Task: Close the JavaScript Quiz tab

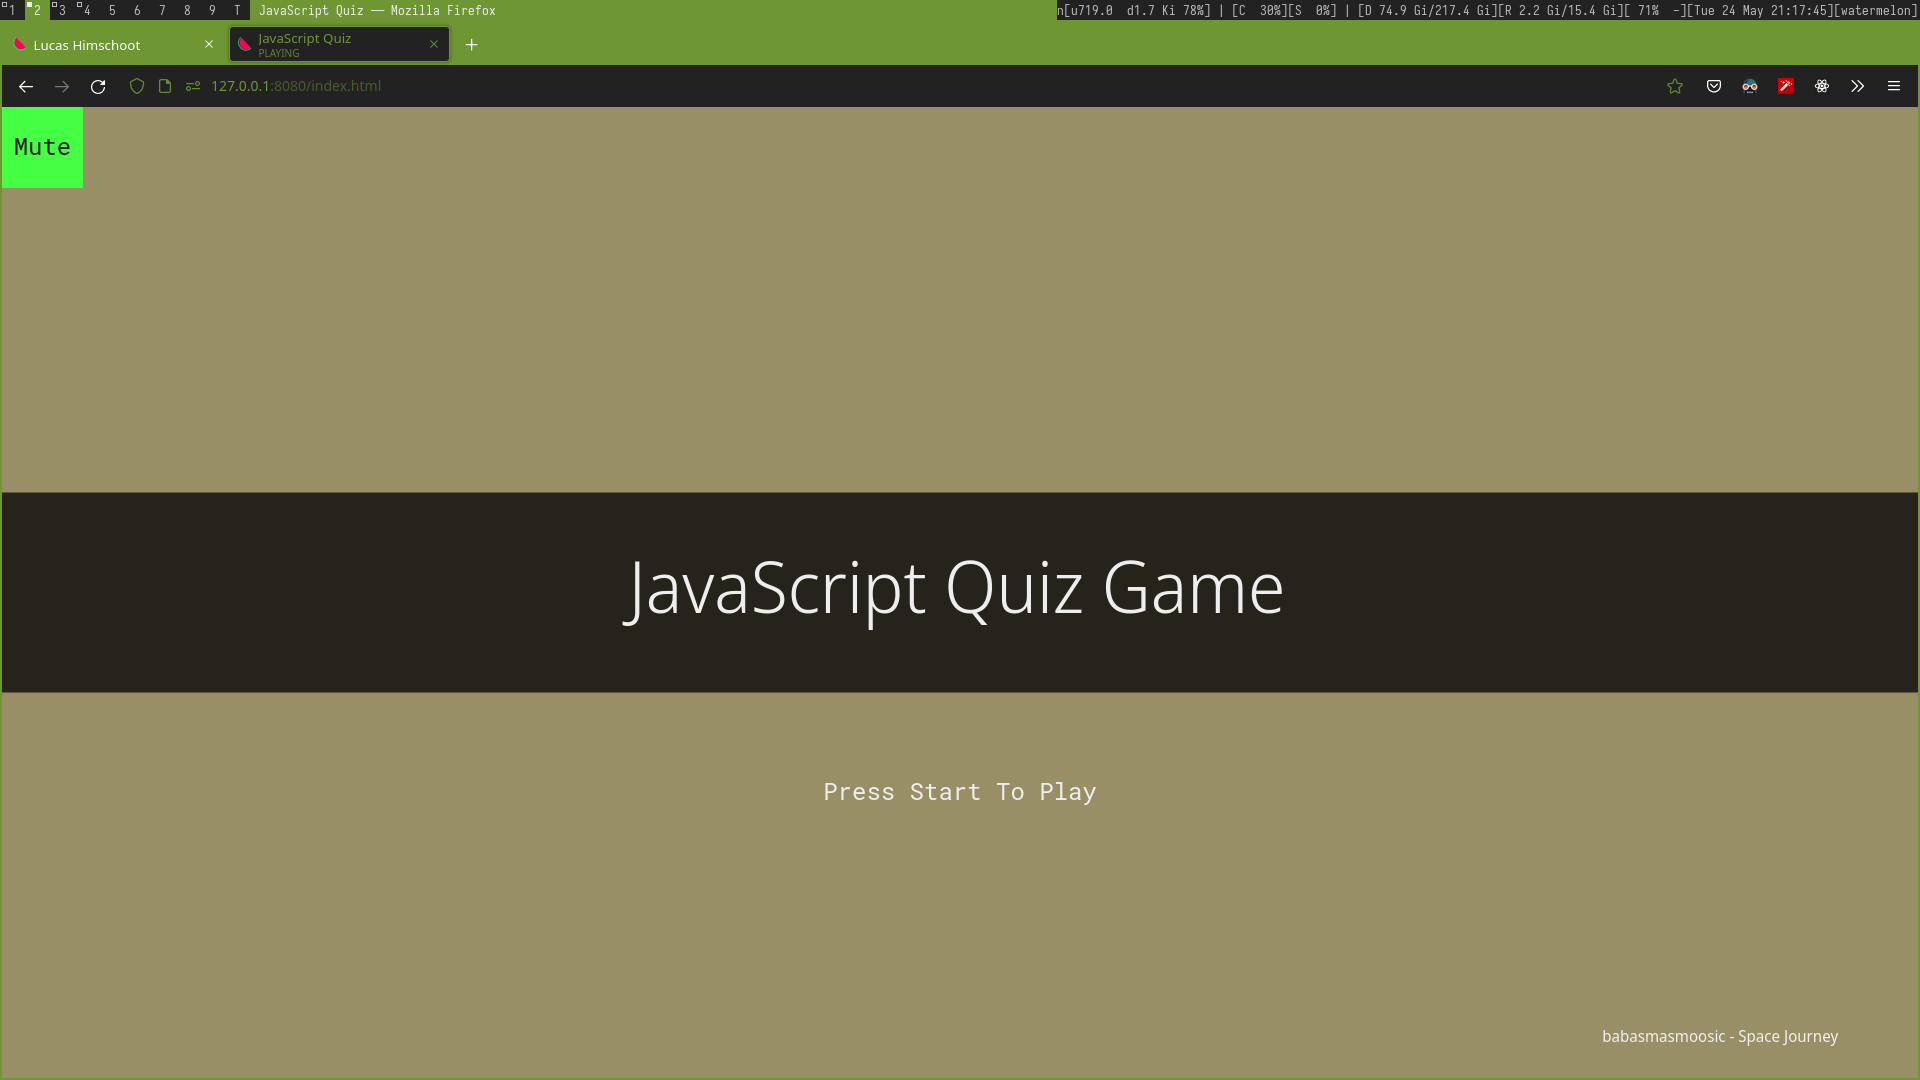Action: (x=434, y=45)
